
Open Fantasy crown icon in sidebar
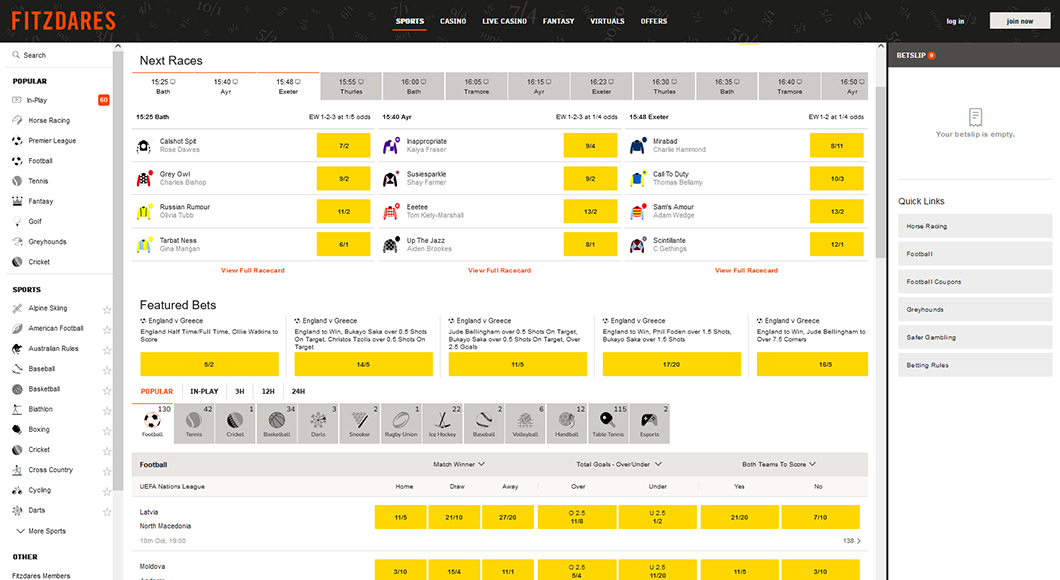[x=17, y=201]
